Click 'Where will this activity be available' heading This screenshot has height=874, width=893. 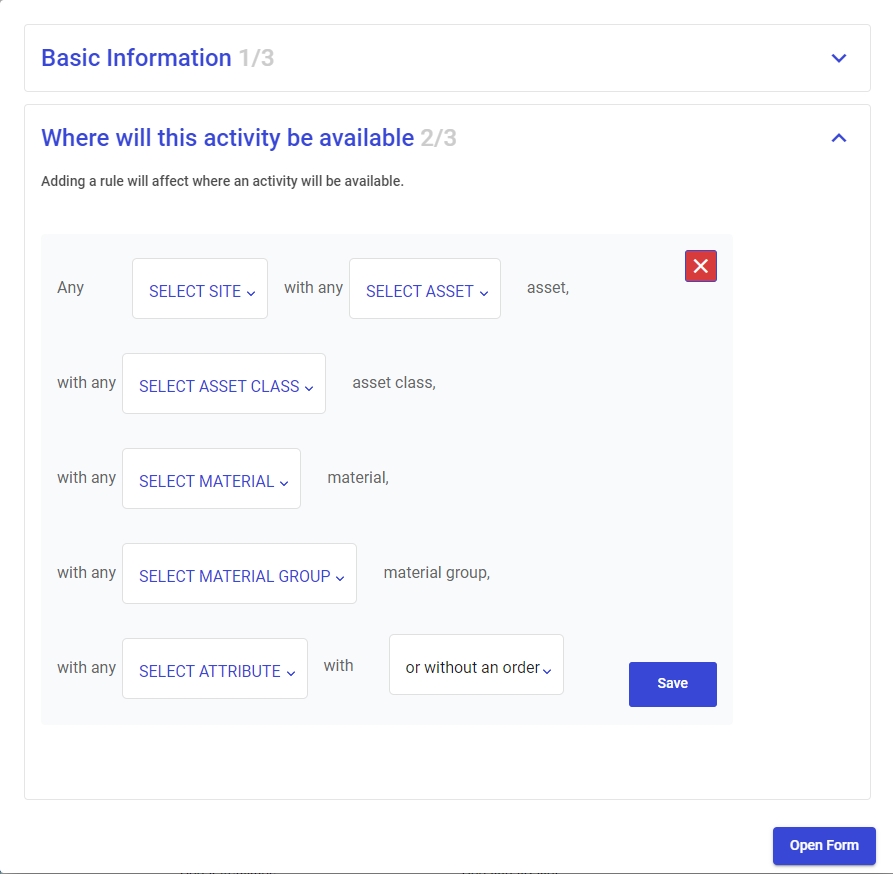point(228,138)
